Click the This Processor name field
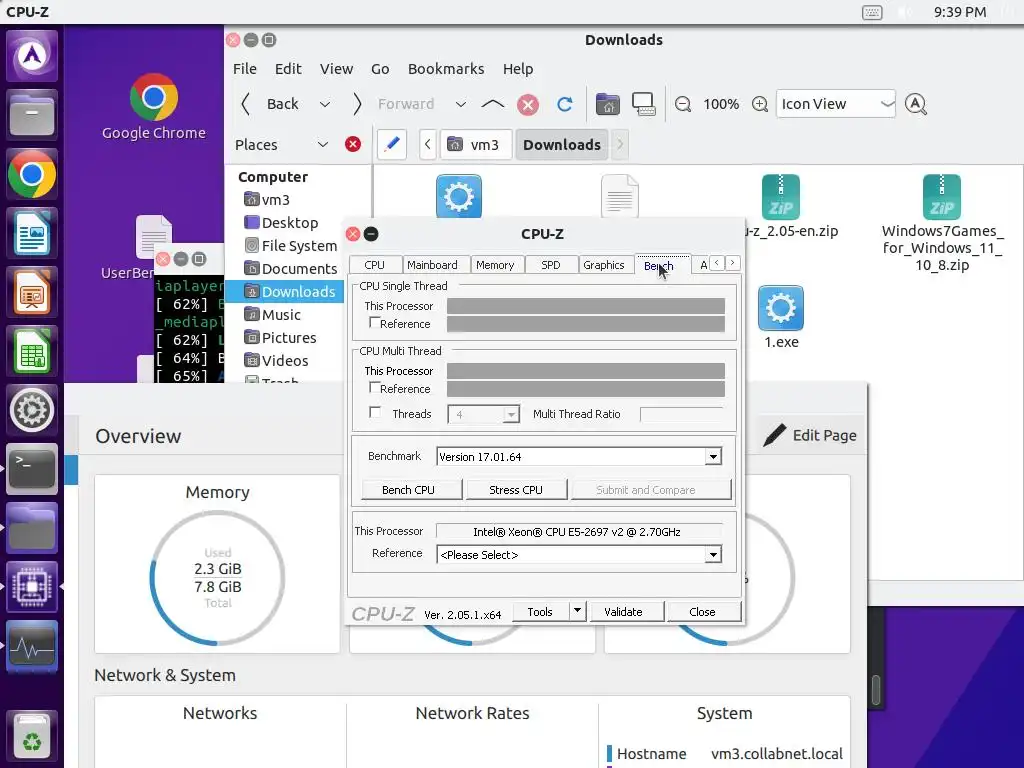1024x768 pixels. (579, 532)
